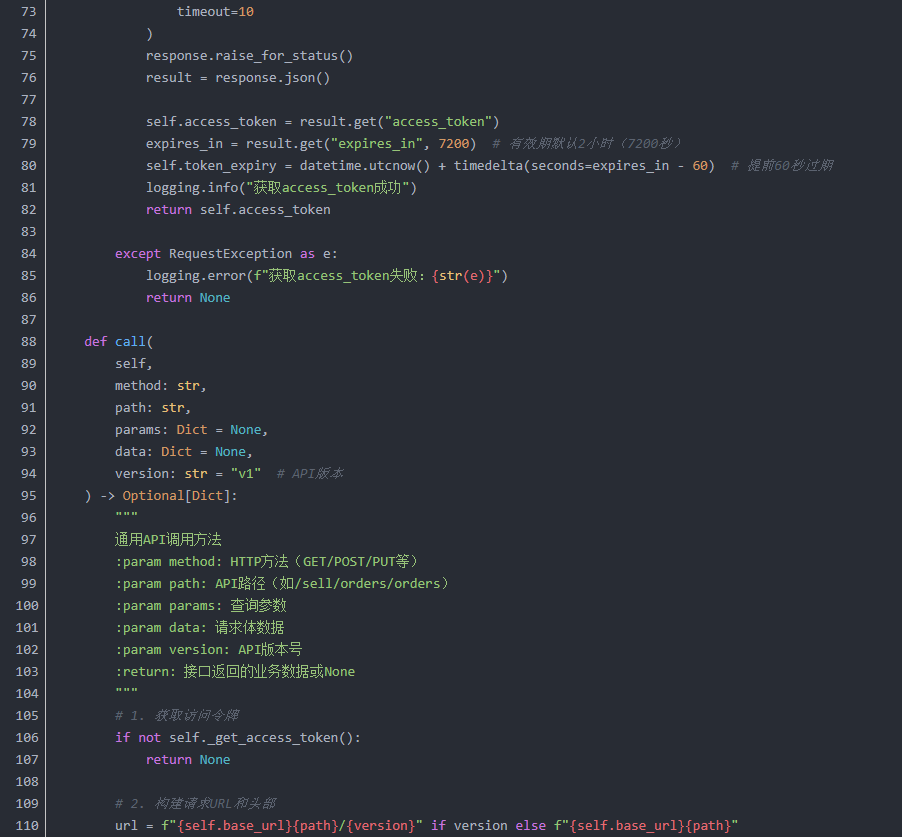Place cursor on 'def call(' method name
Screen dimensions: 902x837
click(x=130, y=341)
